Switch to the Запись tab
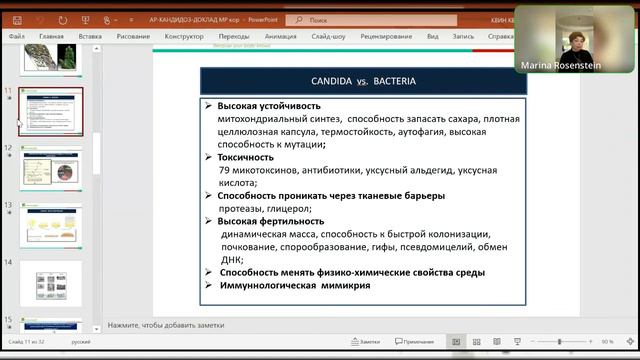 pos(463,36)
